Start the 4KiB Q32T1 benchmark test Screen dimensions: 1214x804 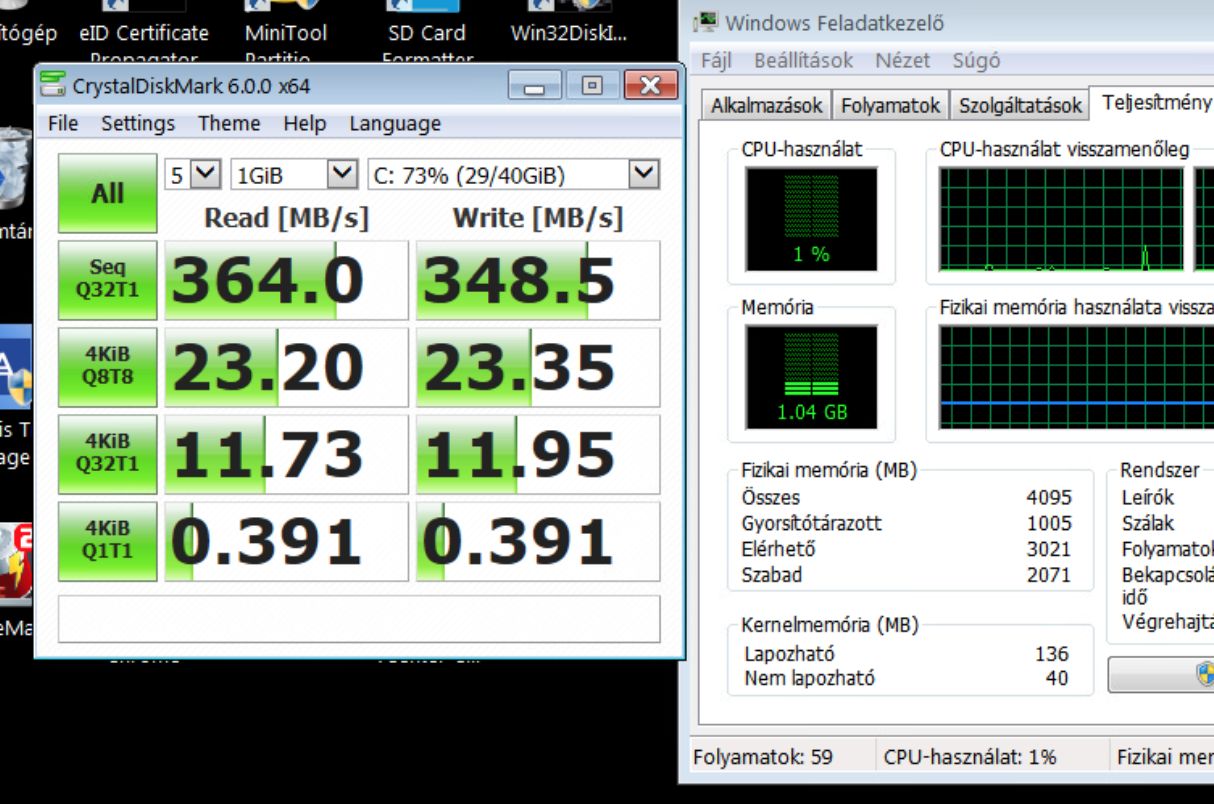[107, 454]
